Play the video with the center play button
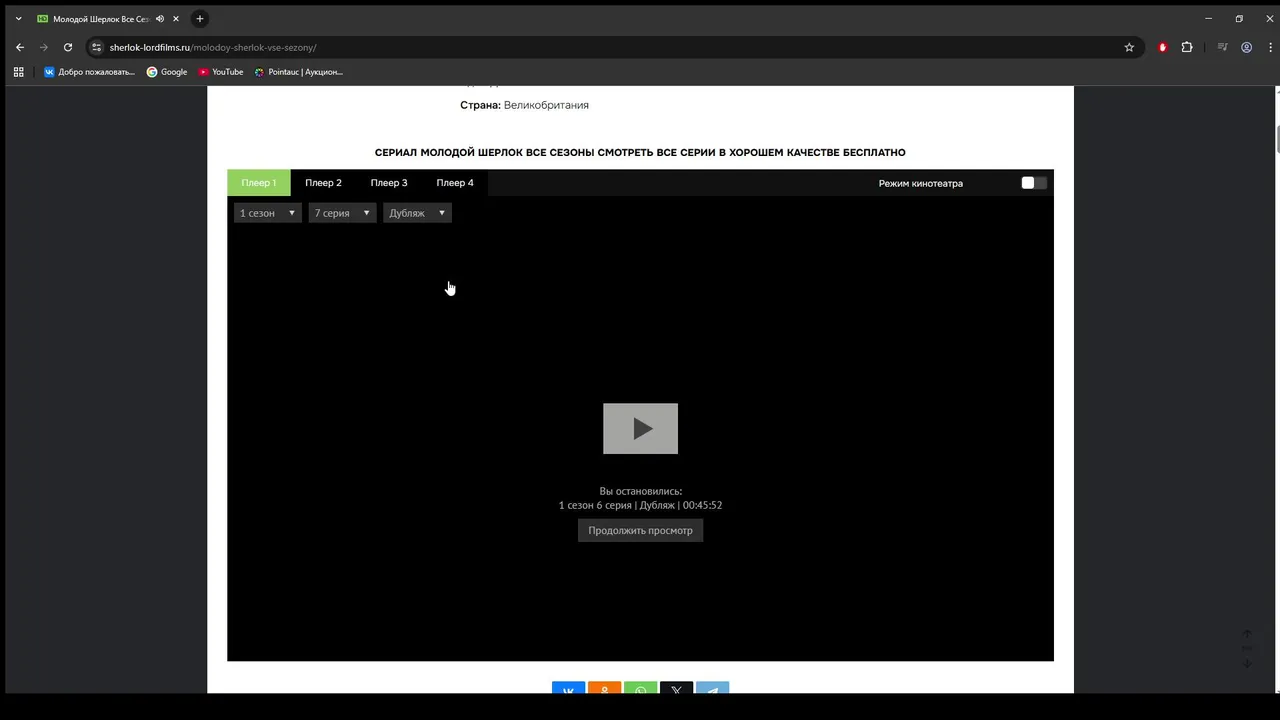The width and height of the screenshot is (1280, 720). pyautogui.click(x=640, y=428)
